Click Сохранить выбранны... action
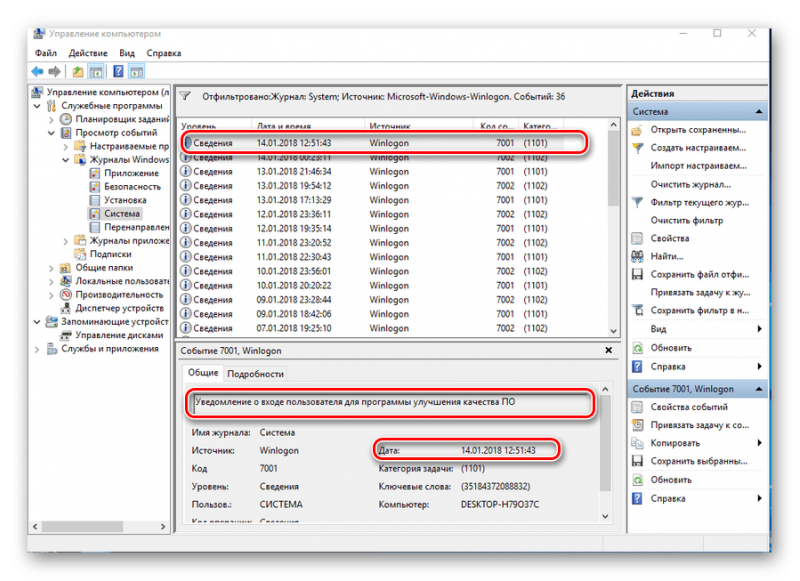800x581 pixels. point(699,461)
